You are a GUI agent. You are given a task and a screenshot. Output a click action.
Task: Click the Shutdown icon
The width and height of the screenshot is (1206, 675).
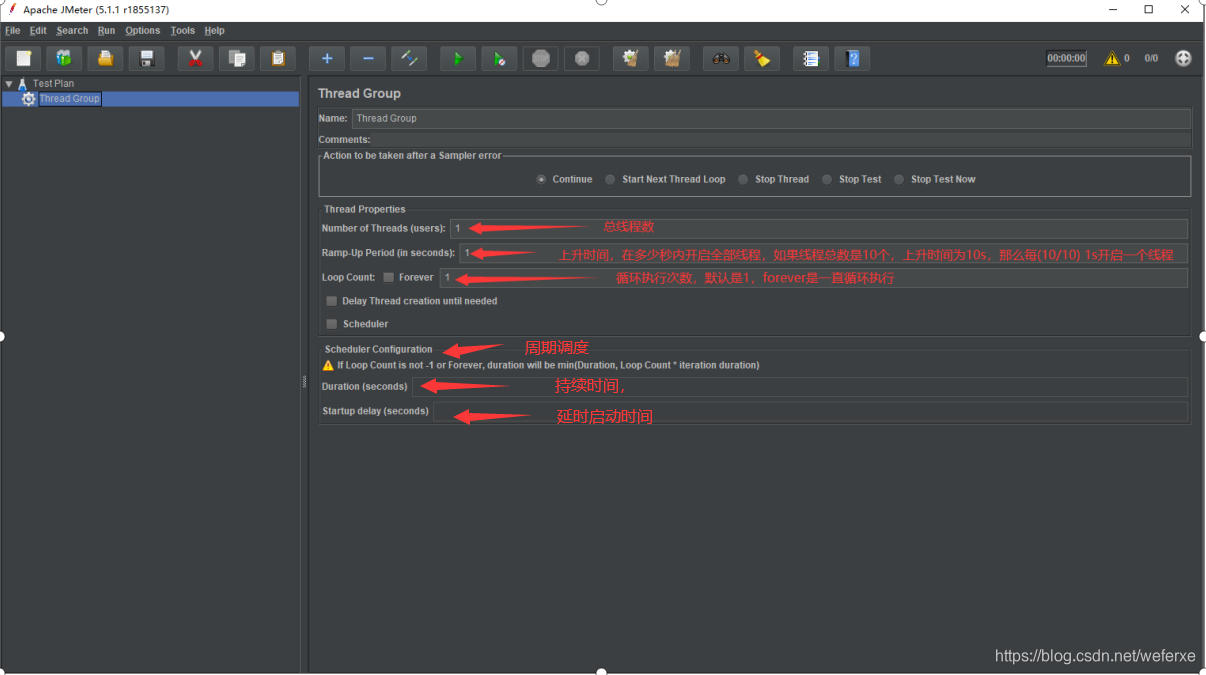[582, 58]
